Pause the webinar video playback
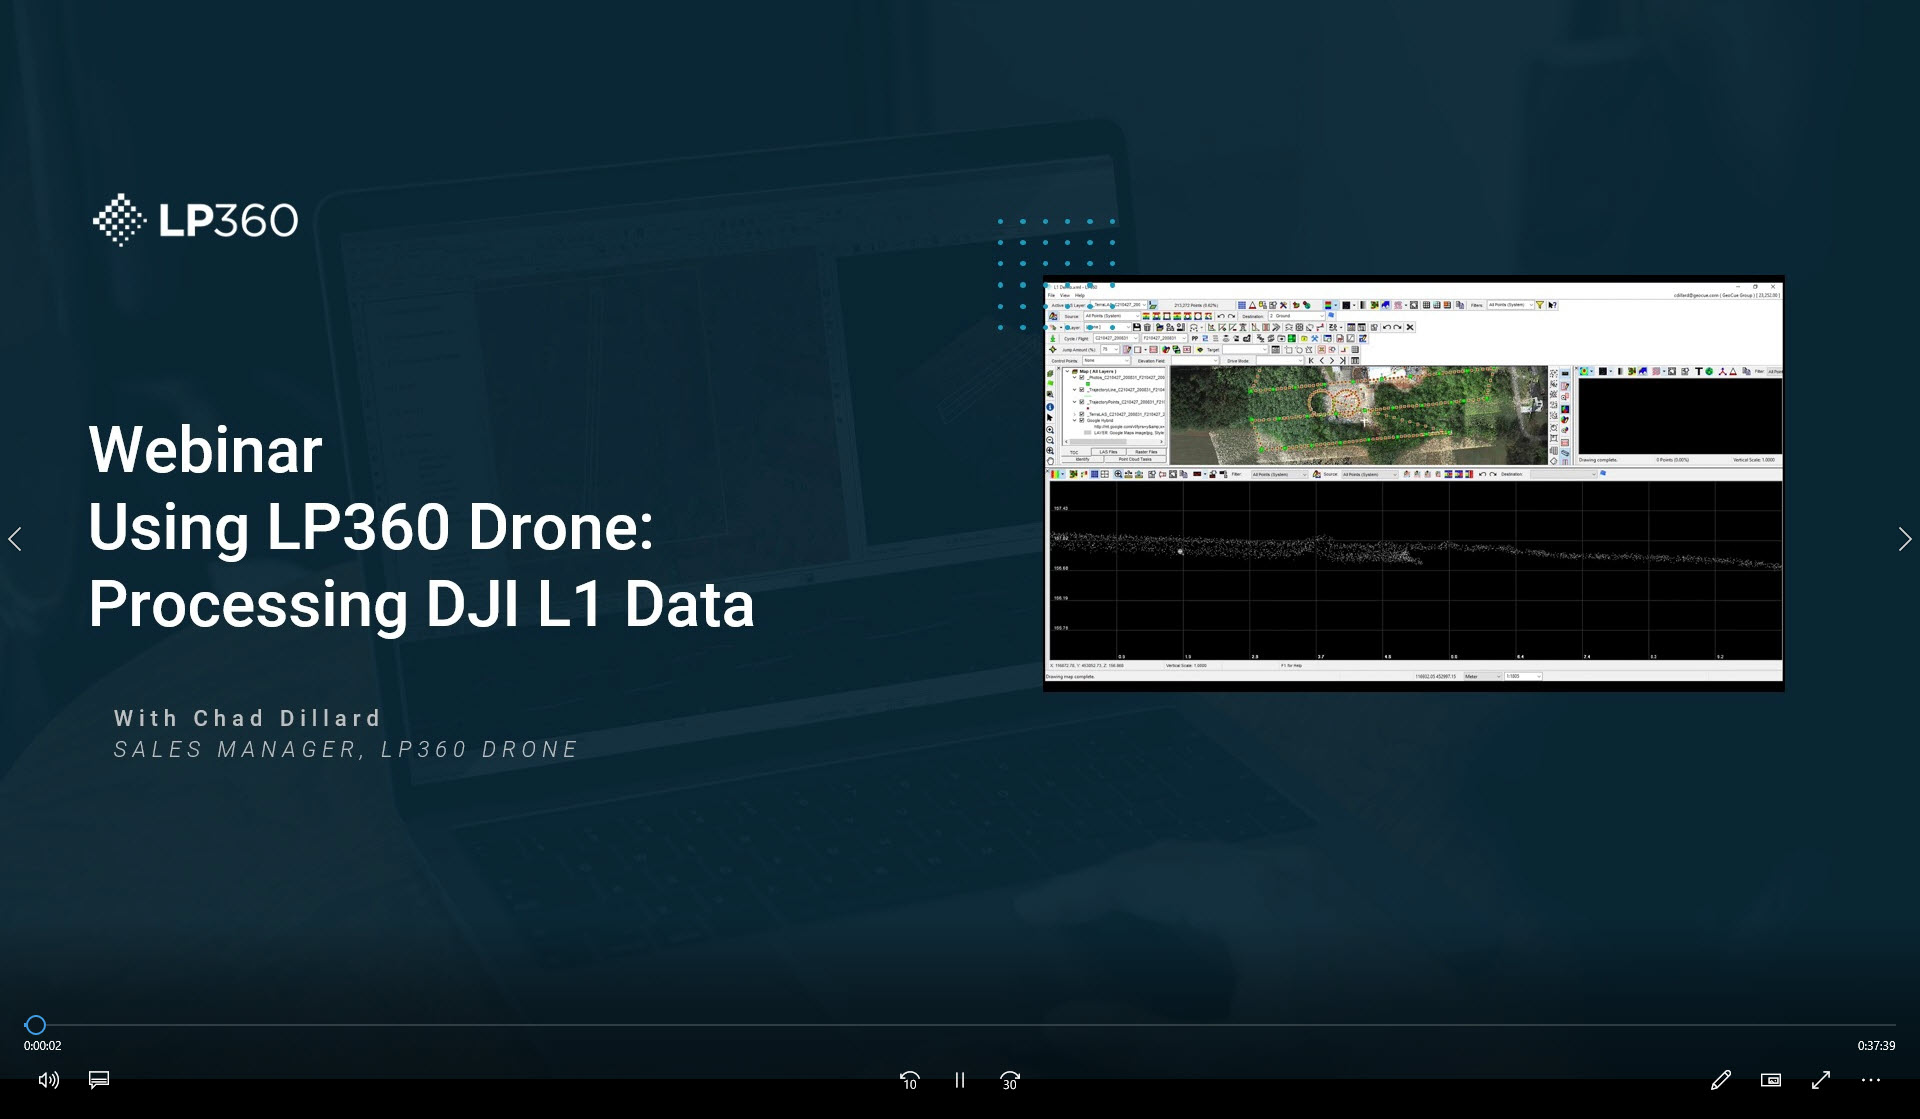 coord(959,1081)
